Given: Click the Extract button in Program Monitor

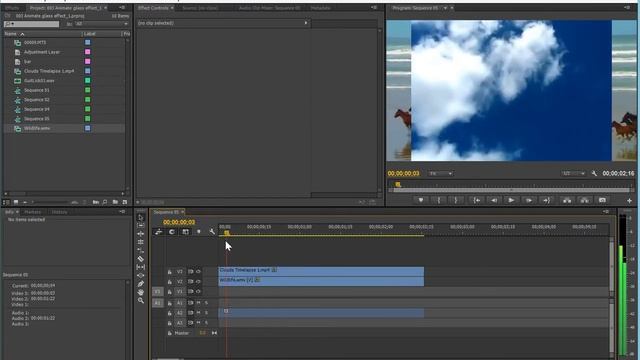Looking at the screenshot, I should point(584,200).
